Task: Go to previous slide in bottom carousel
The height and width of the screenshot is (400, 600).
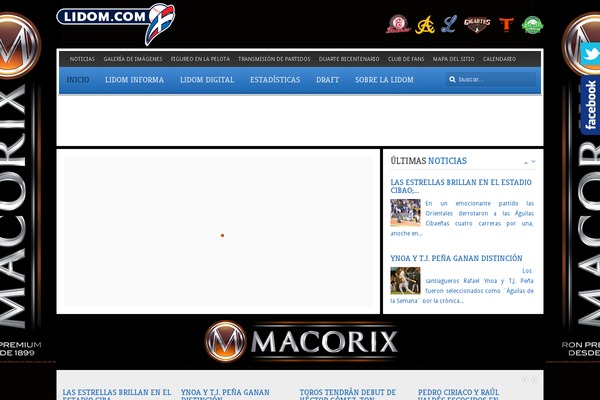Action: 525,379
